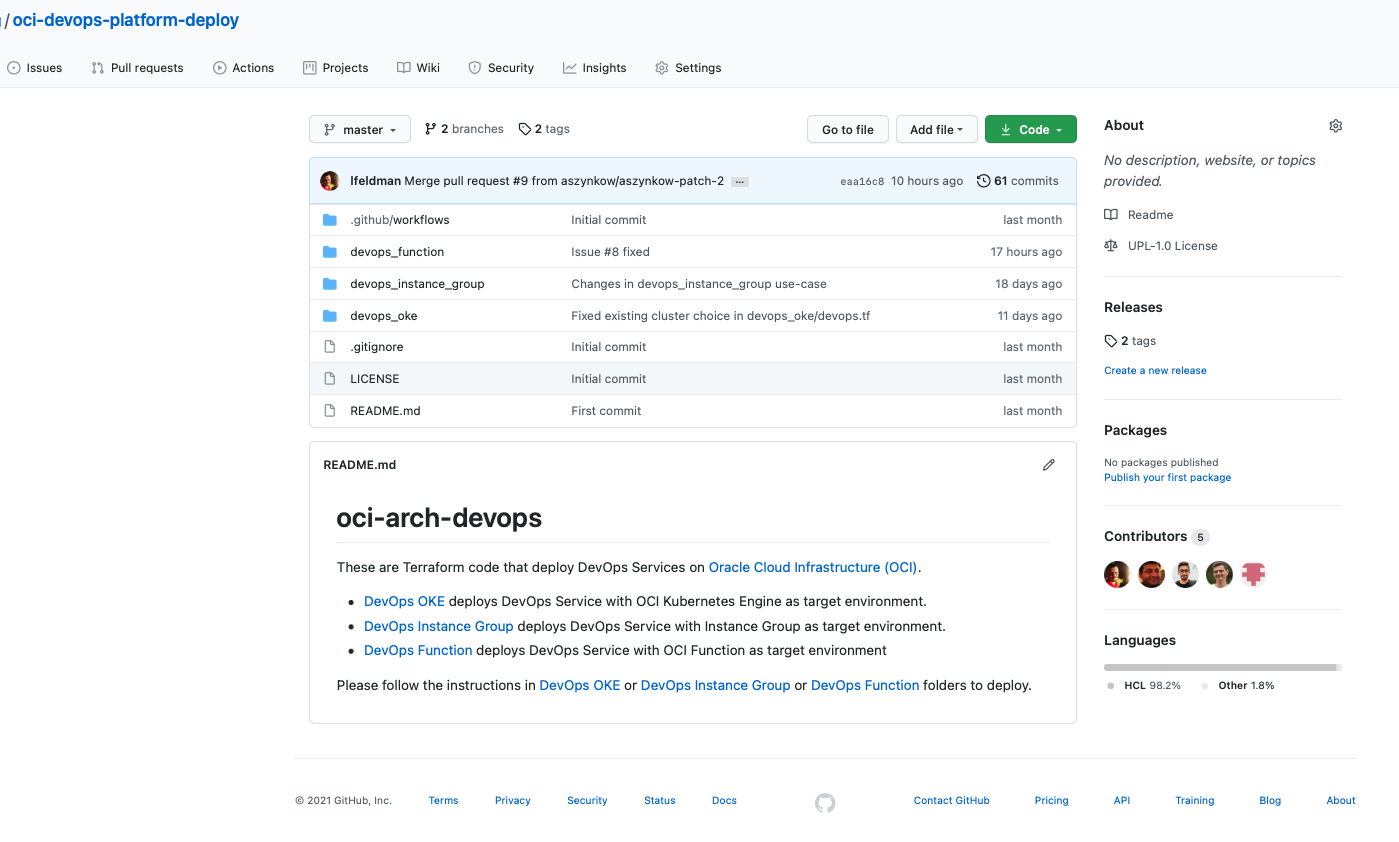Click the languages percentage bar
This screenshot has width=1399, height=842.
pyautogui.click(x=1223, y=667)
